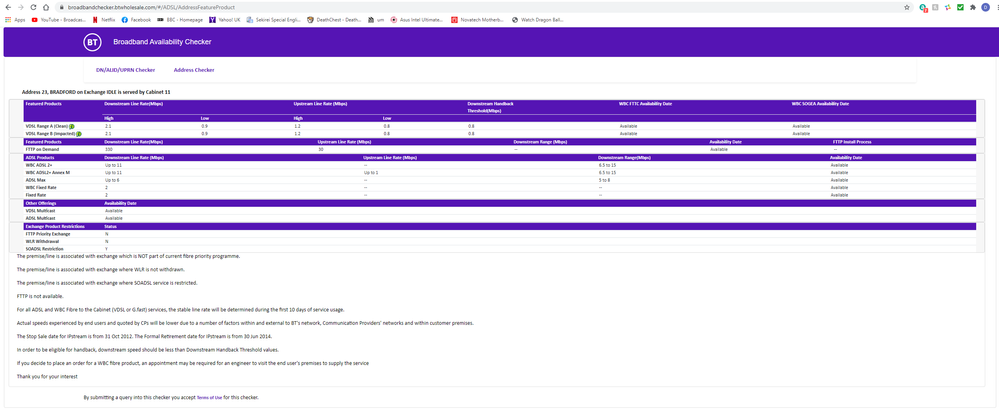The height and width of the screenshot is (419, 999).
Task: Open the YouTube bookmark
Action: coord(59,20)
